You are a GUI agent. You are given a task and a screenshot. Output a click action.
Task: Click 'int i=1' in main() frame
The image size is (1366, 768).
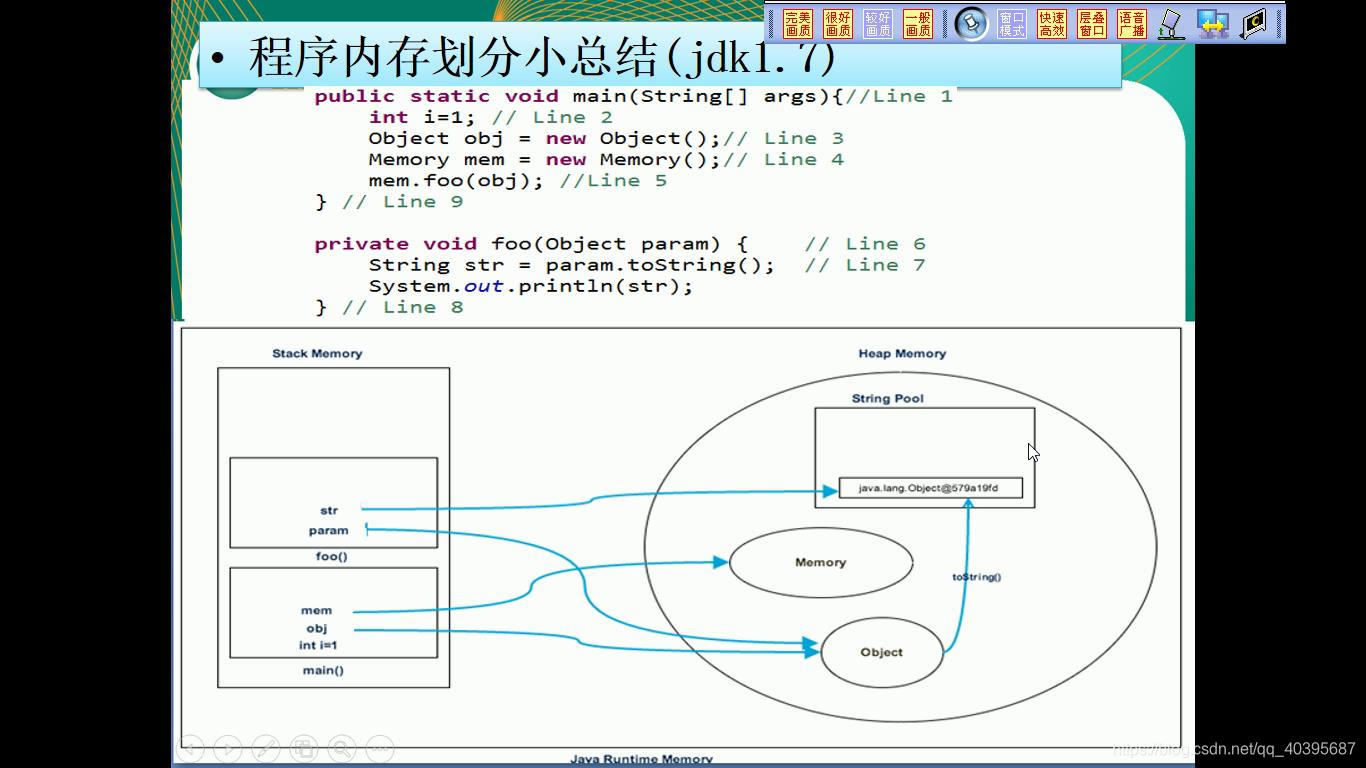[x=318, y=646]
